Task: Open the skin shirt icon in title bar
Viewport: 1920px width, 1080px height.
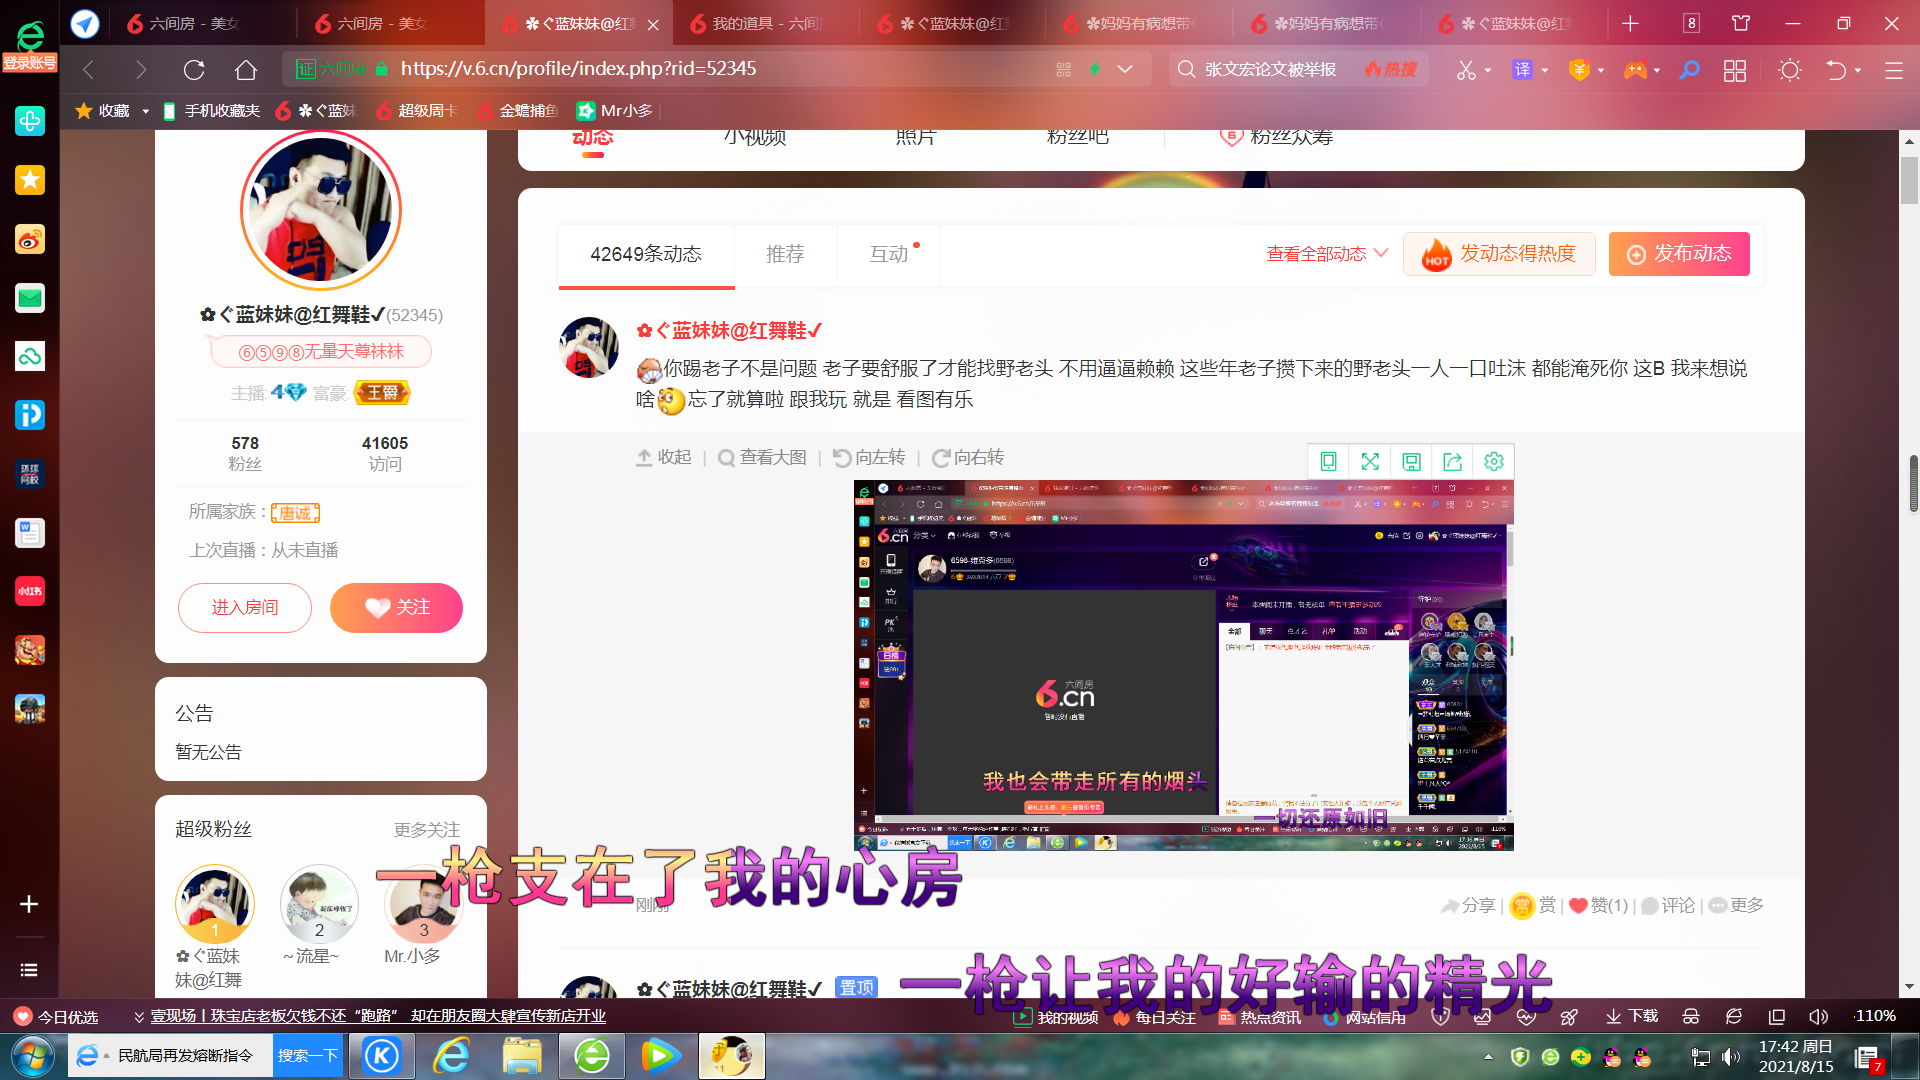Action: coord(1741,23)
